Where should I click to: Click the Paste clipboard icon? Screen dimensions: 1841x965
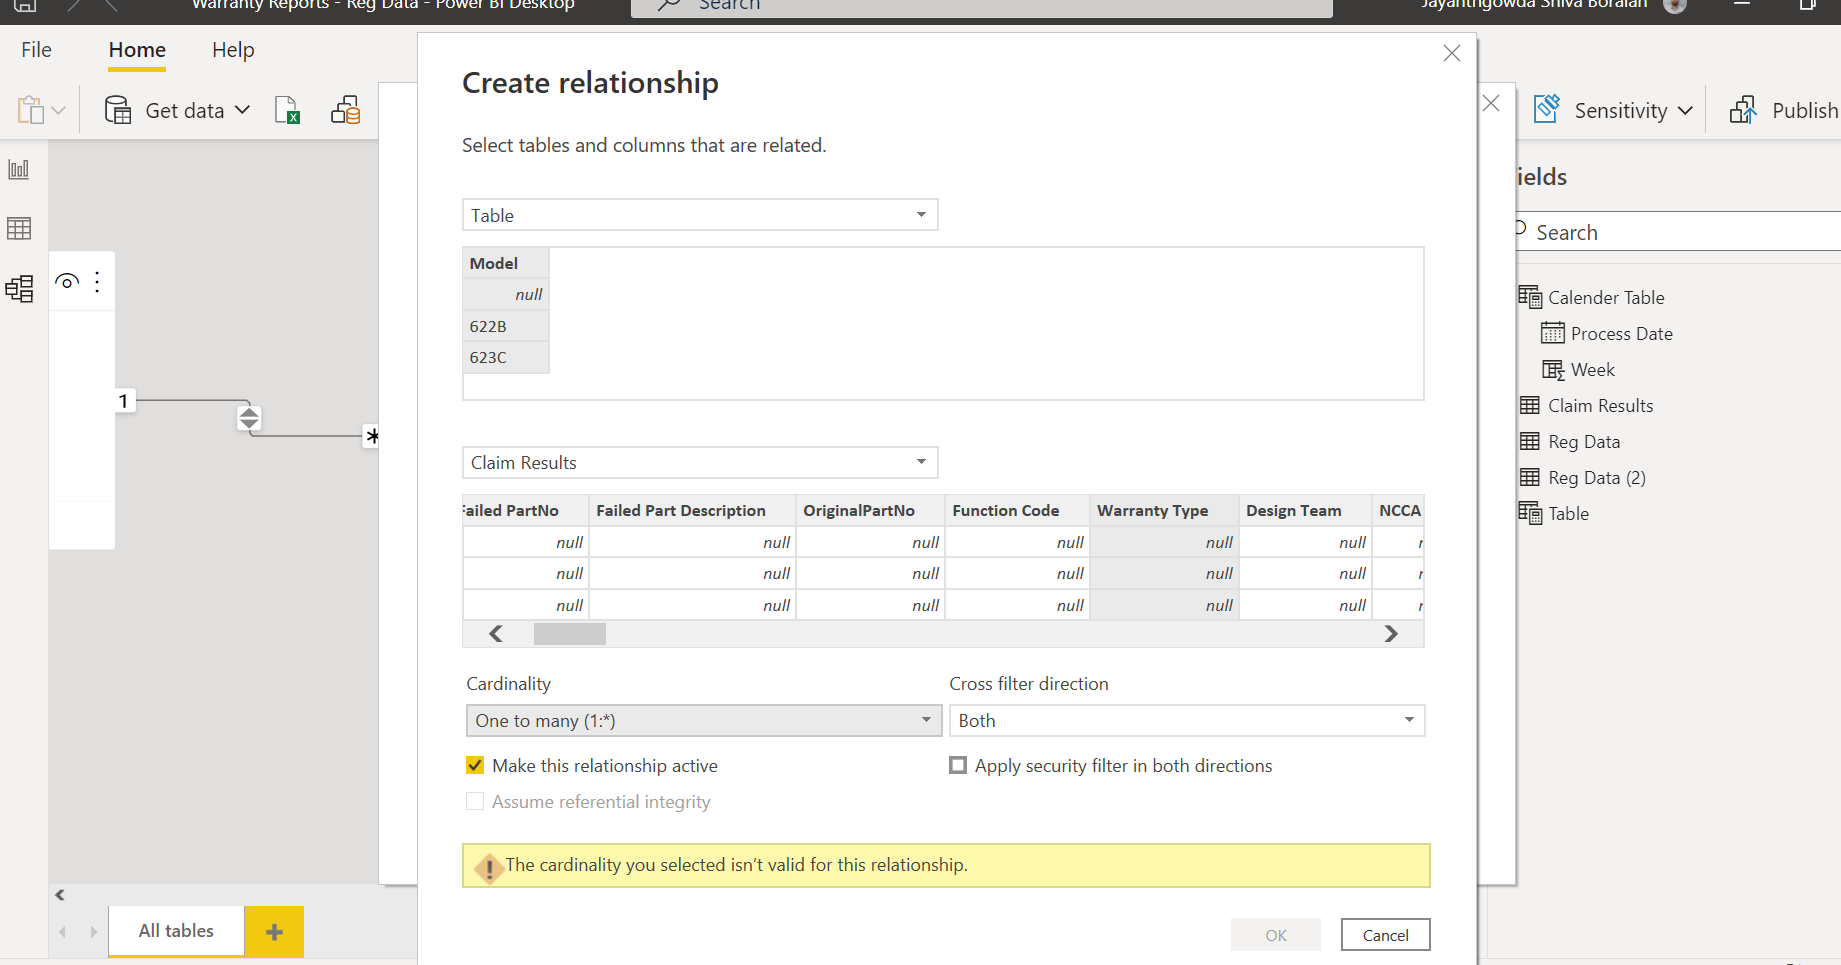coord(31,110)
